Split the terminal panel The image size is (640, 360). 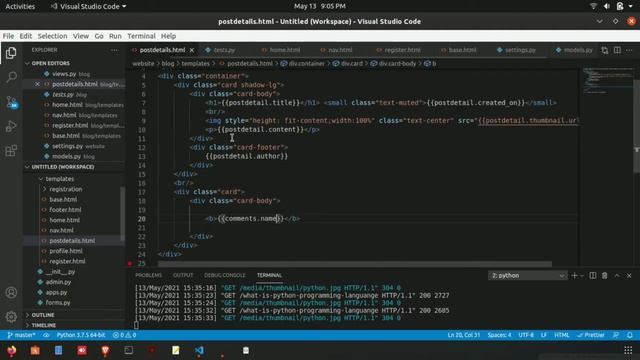click(593, 276)
